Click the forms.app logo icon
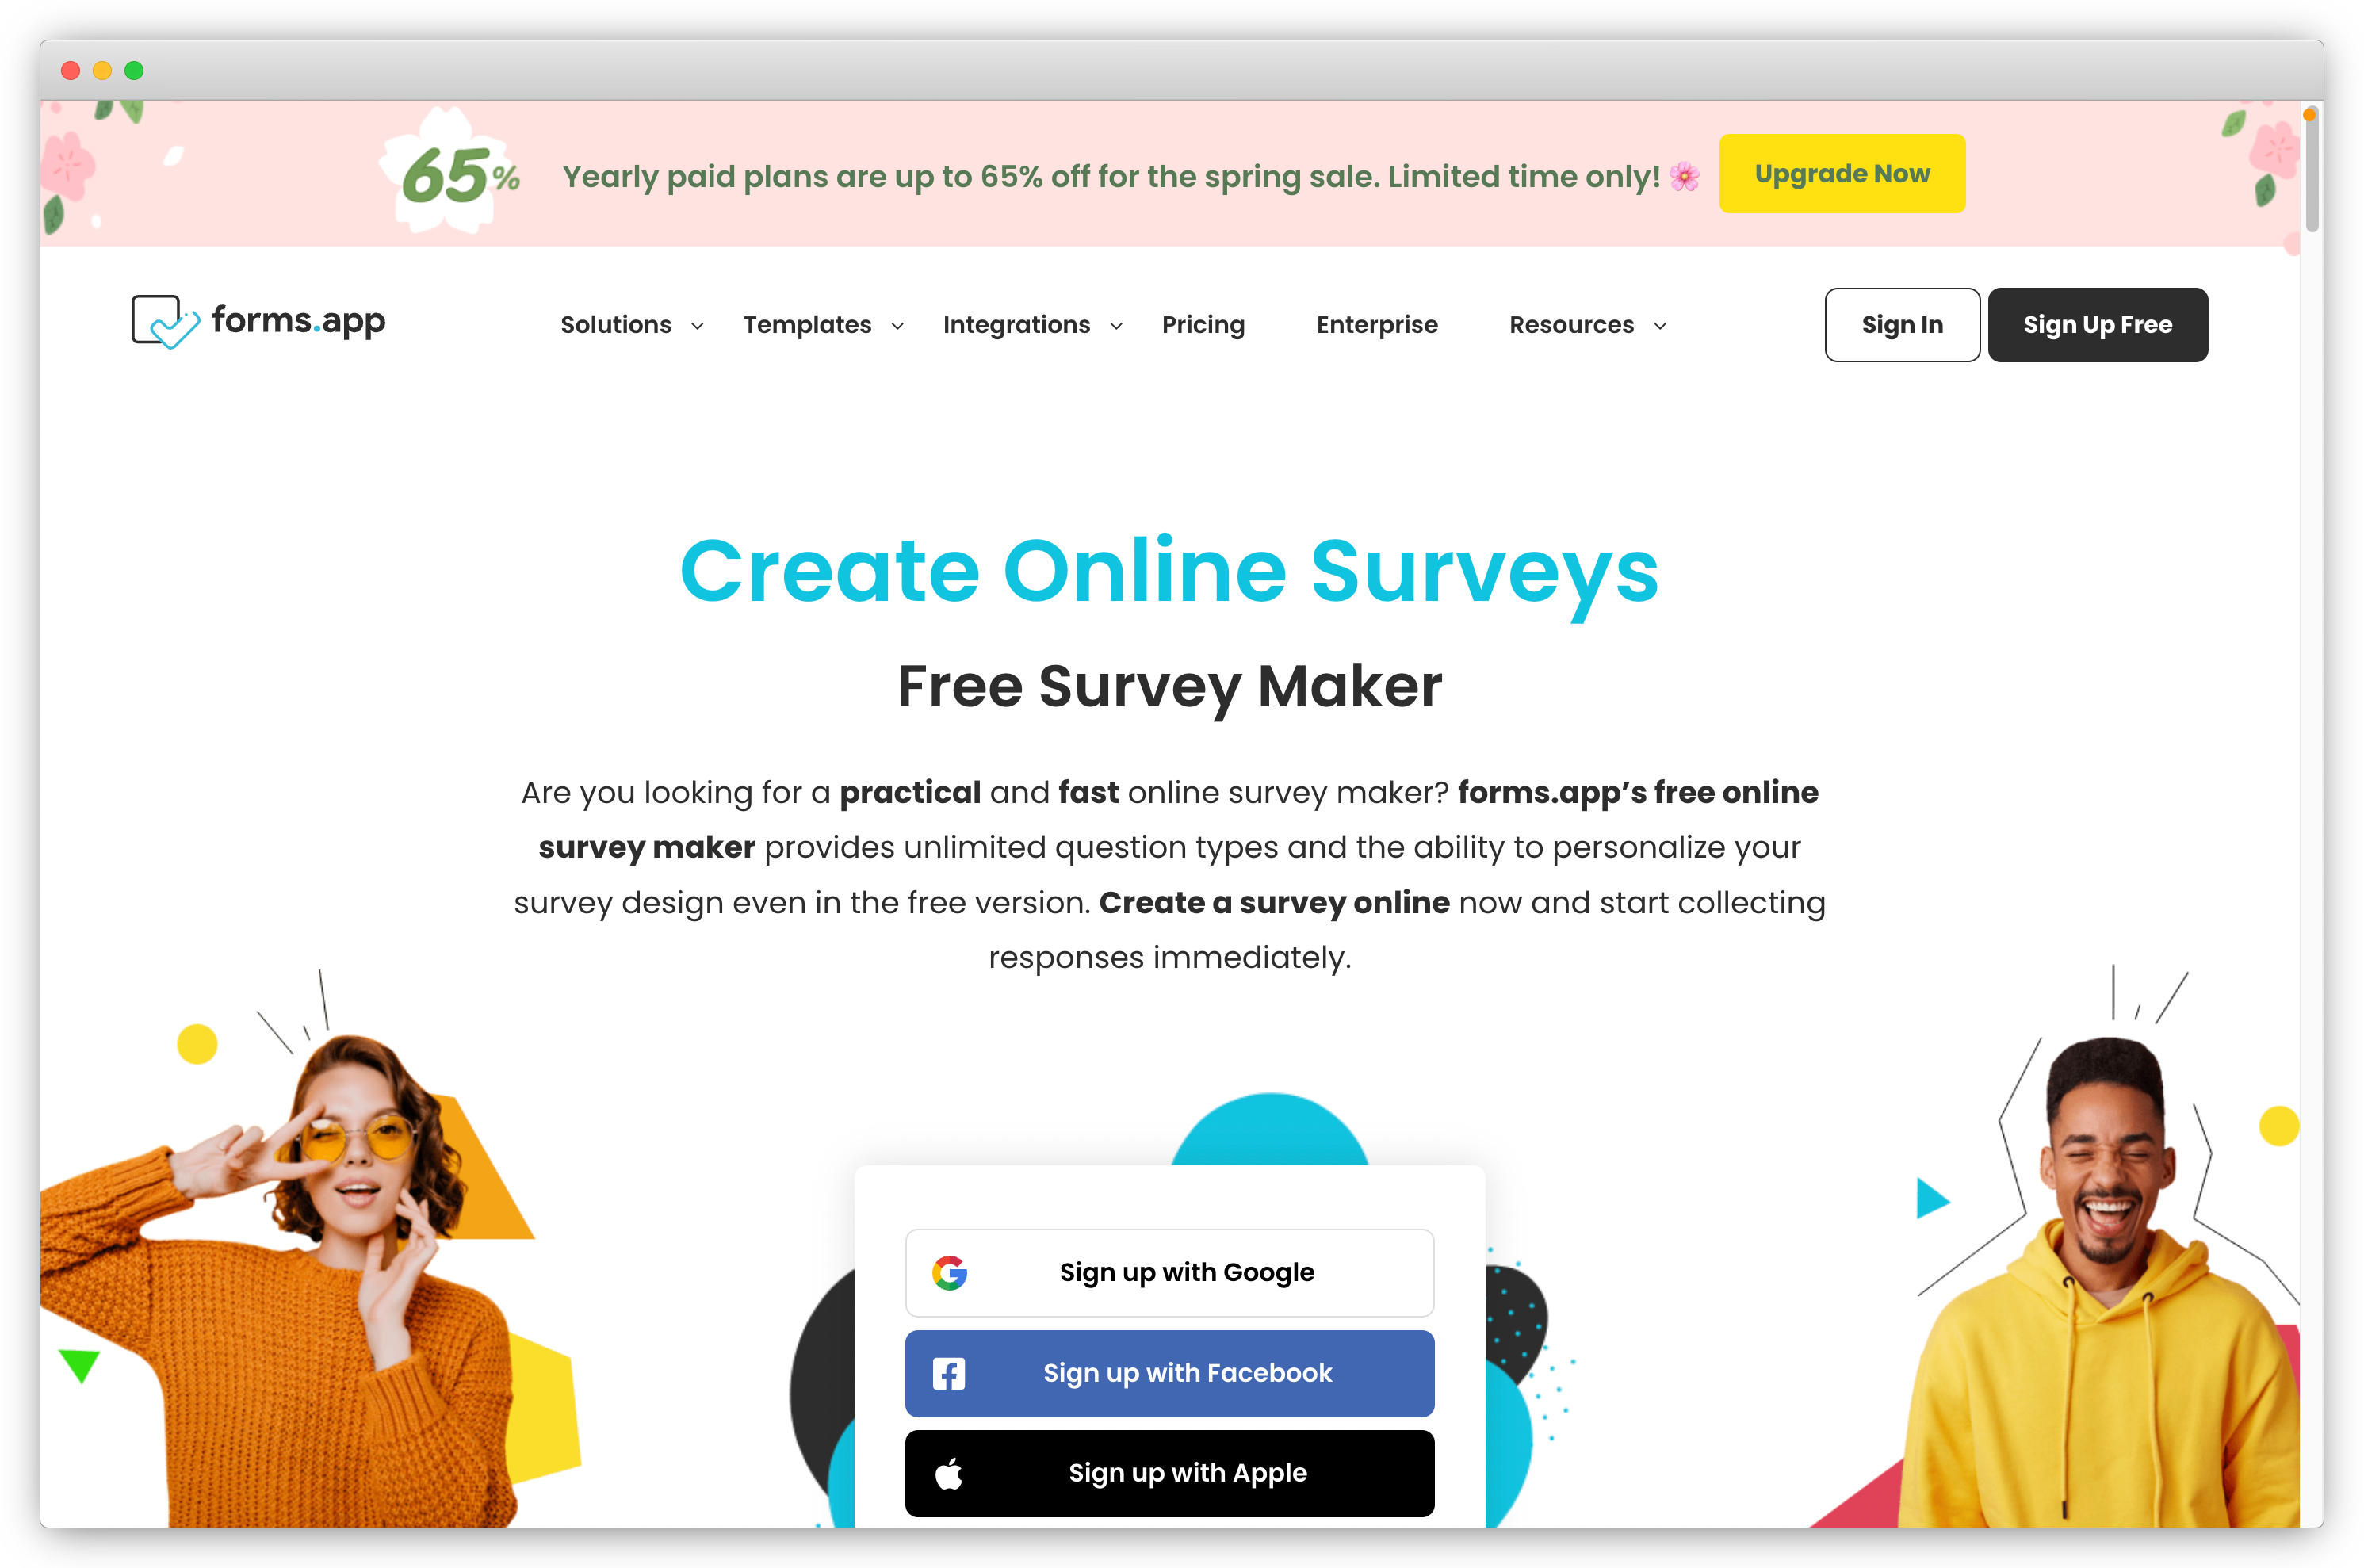Viewport: 2364px width, 1568px height. point(164,322)
